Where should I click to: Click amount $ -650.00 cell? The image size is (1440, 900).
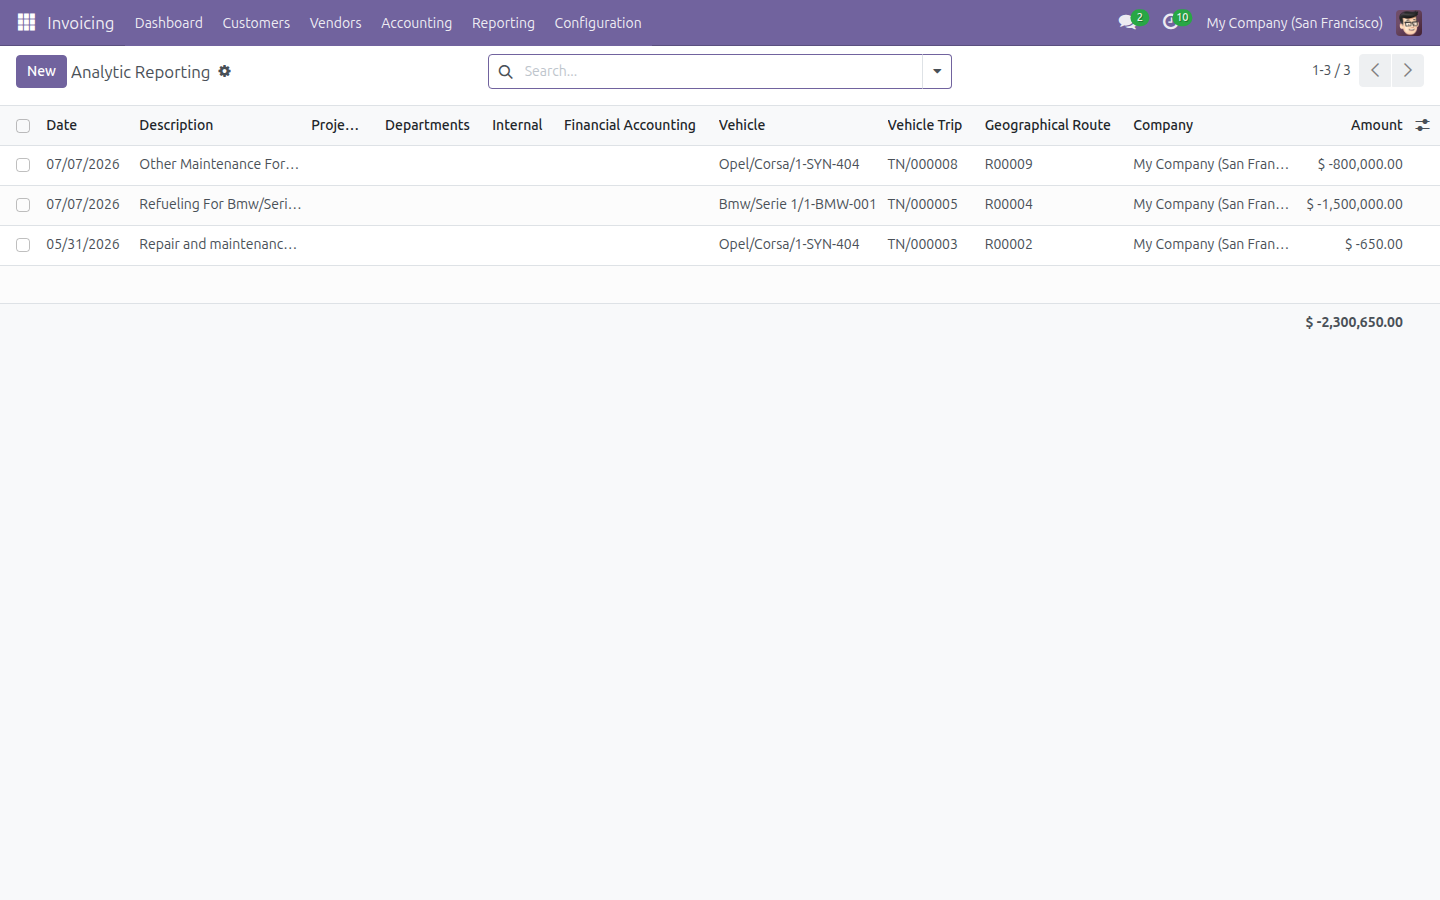coord(1373,244)
